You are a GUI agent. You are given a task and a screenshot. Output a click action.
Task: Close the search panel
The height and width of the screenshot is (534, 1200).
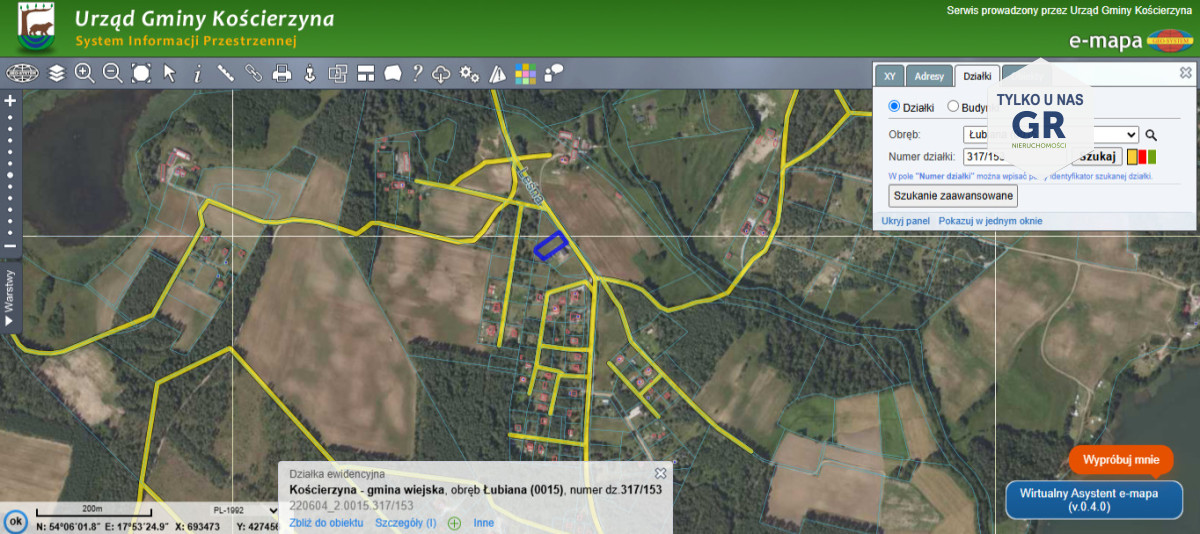point(1185,73)
